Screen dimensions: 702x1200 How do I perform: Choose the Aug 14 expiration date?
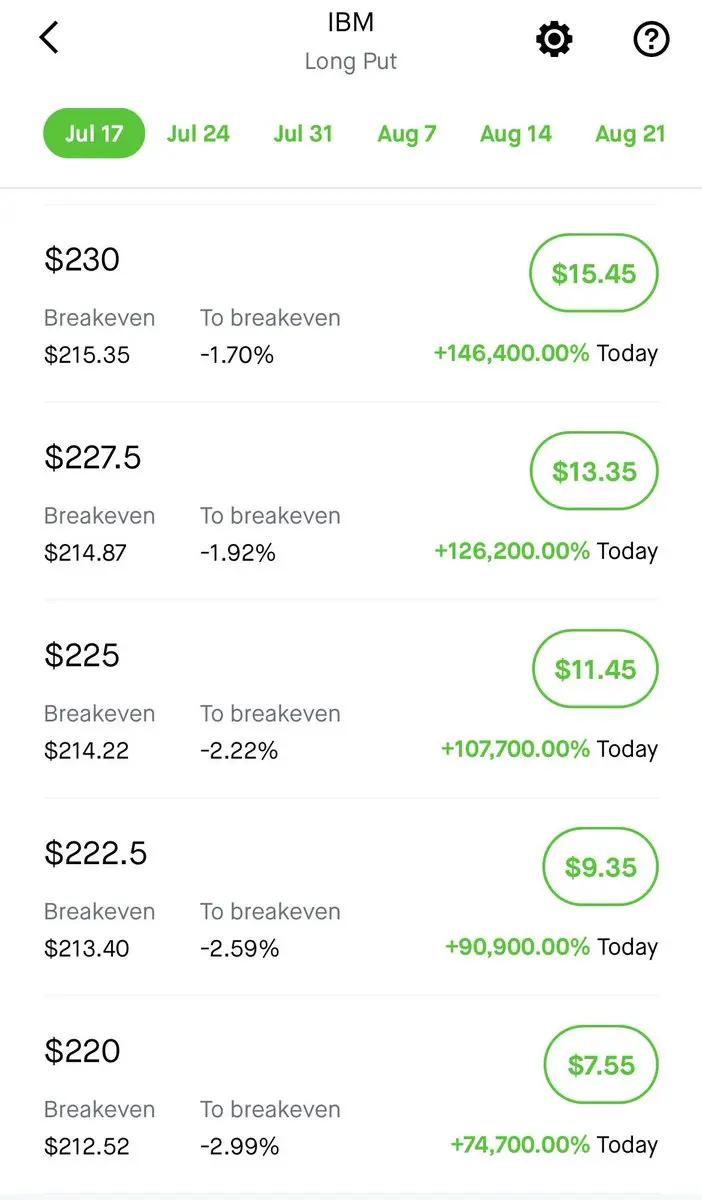tap(516, 134)
